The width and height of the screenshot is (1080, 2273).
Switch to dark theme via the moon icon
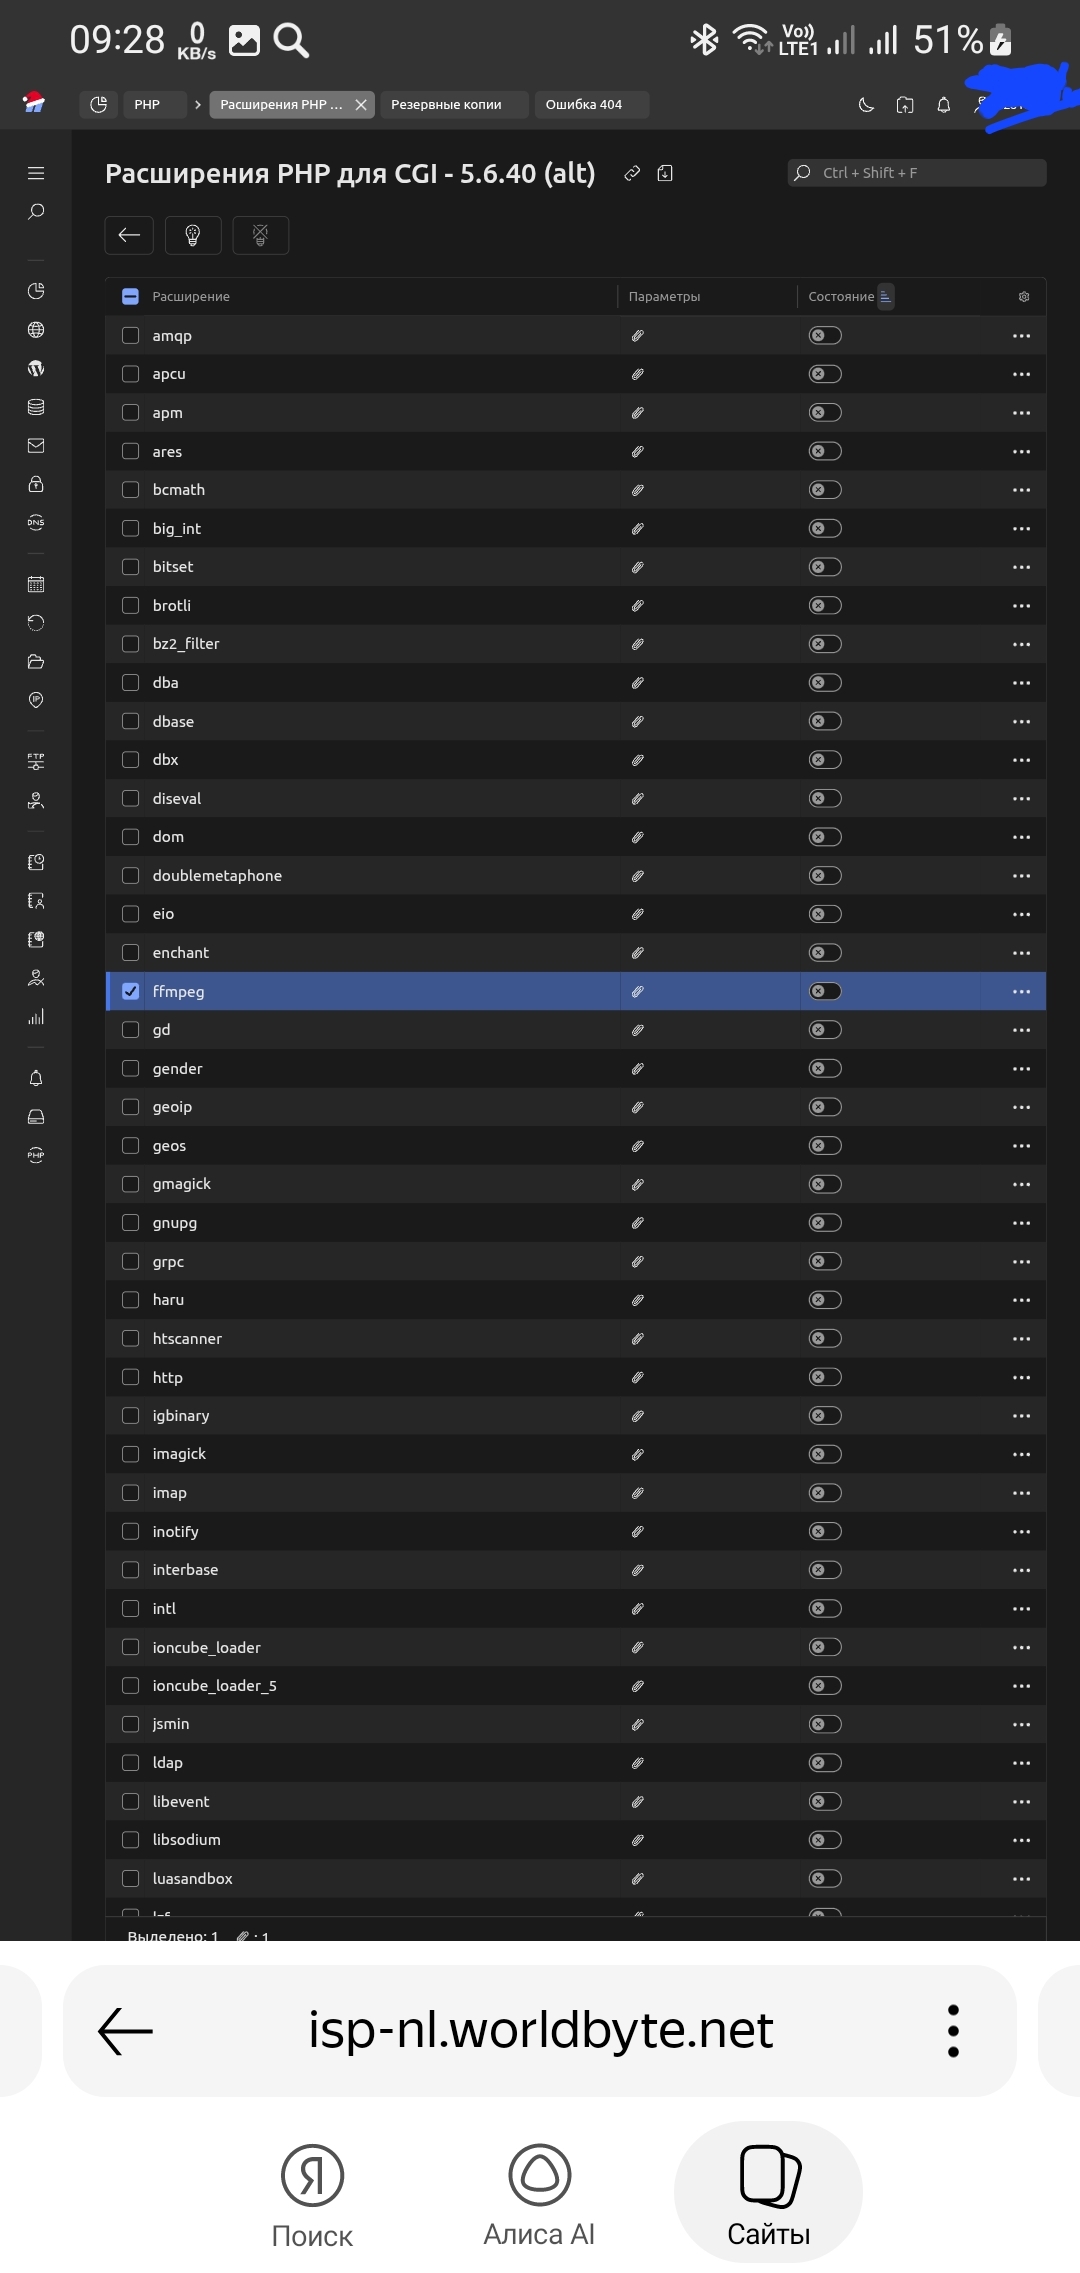coord(866,105)
